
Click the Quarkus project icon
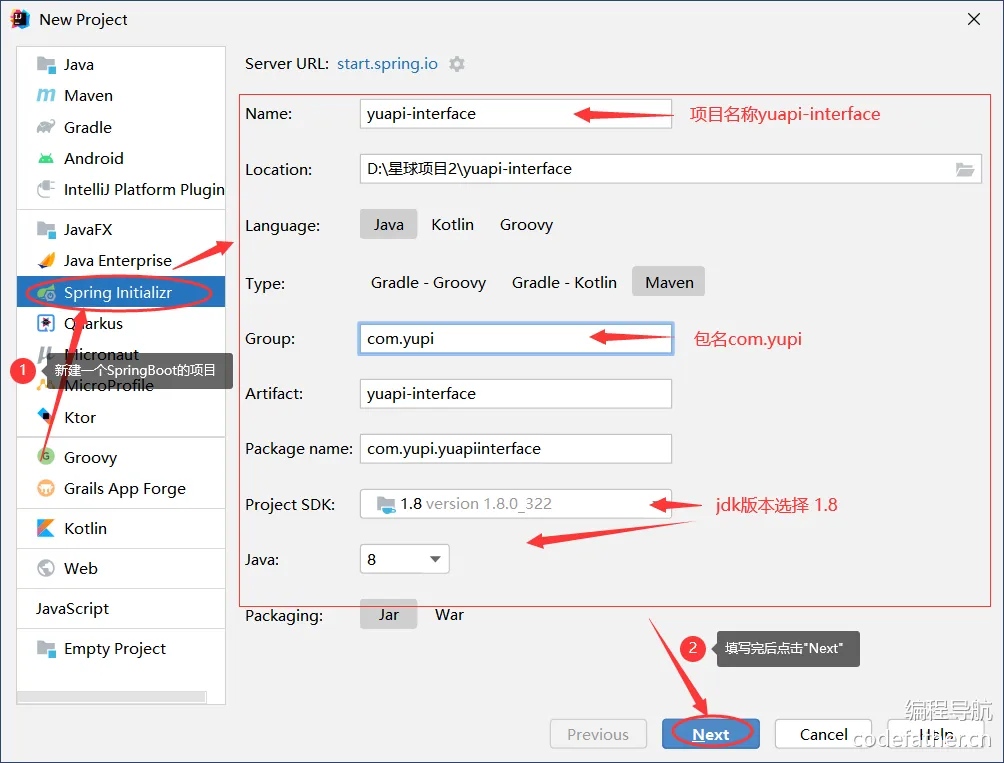pos(46,323)
